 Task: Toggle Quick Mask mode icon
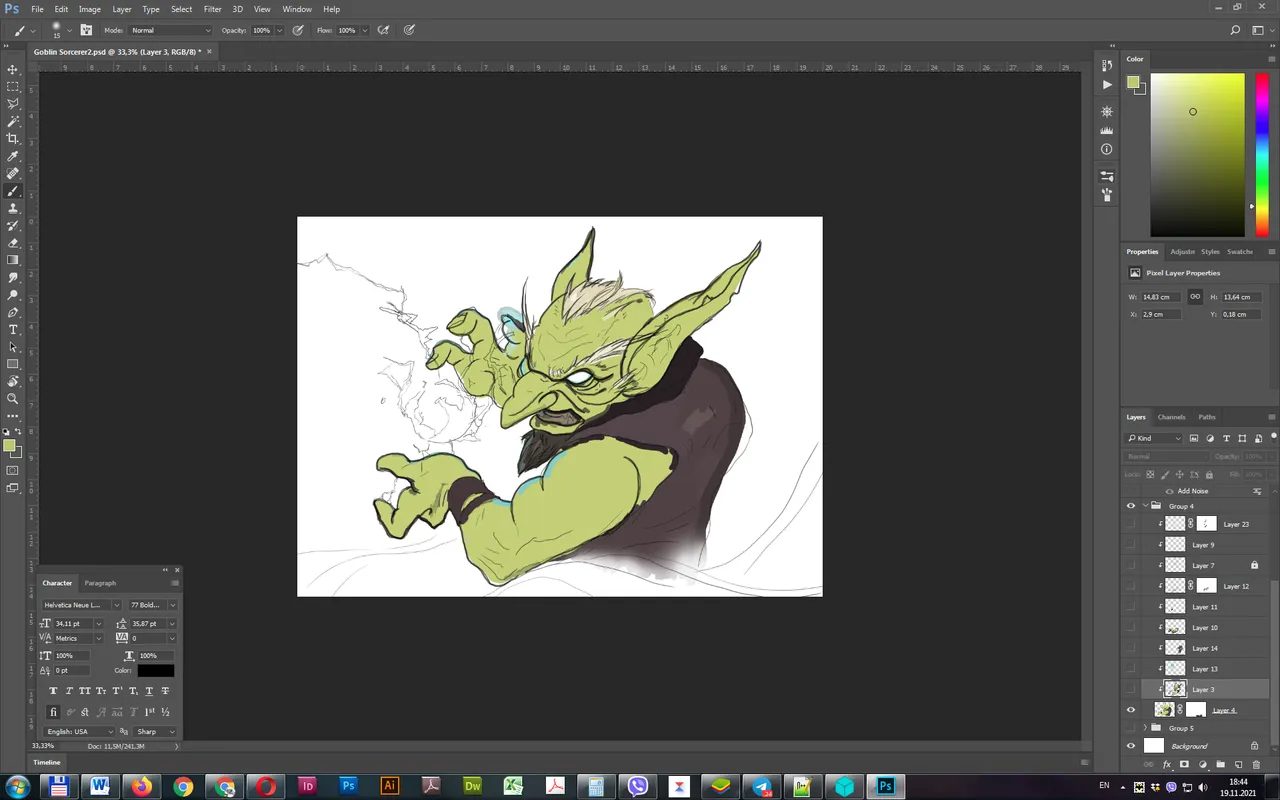[13, 470]
